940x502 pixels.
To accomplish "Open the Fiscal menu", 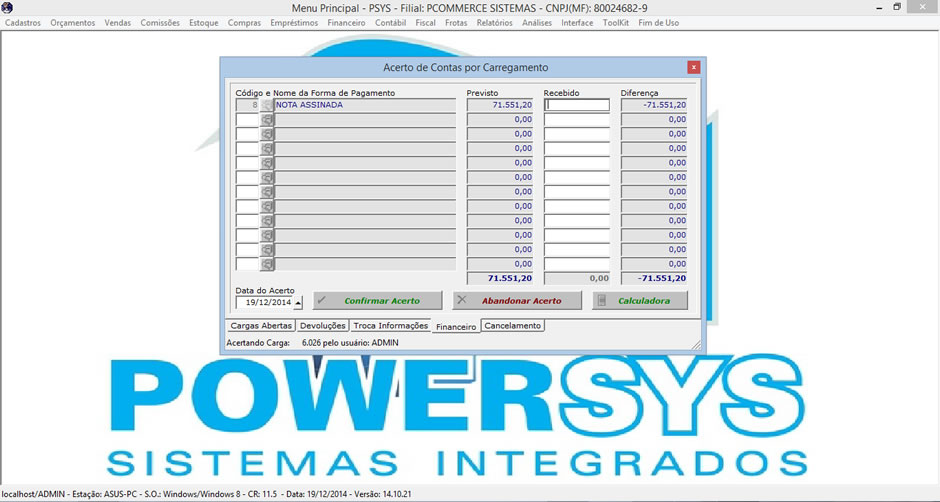I will [426, 23].
